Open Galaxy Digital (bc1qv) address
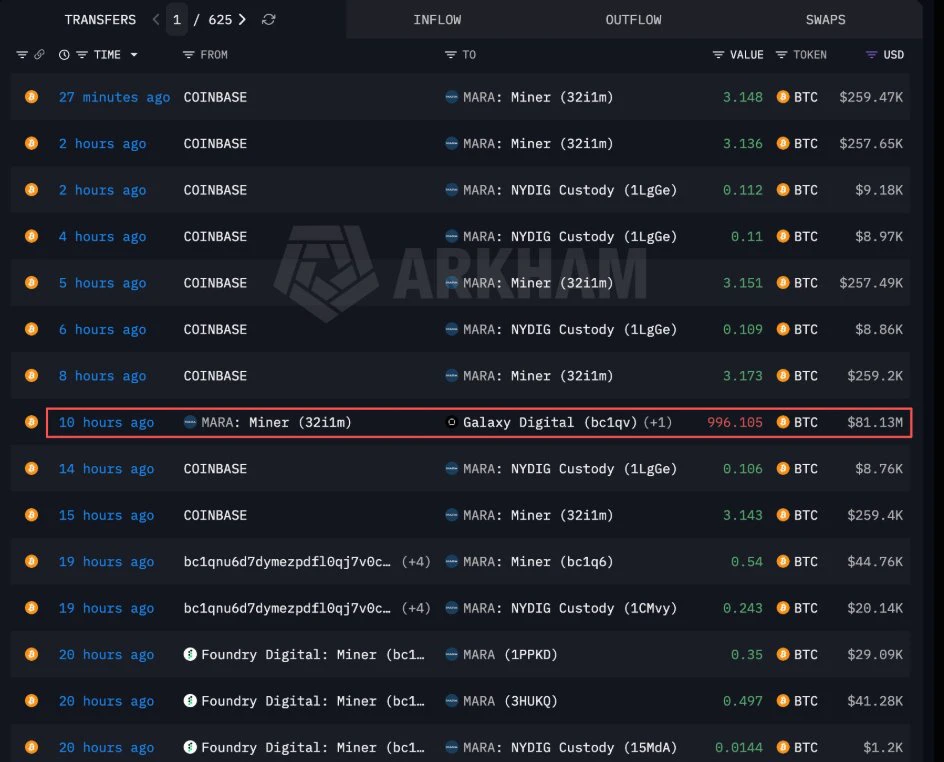The image size is (944, 762). [x=550, y=423]
